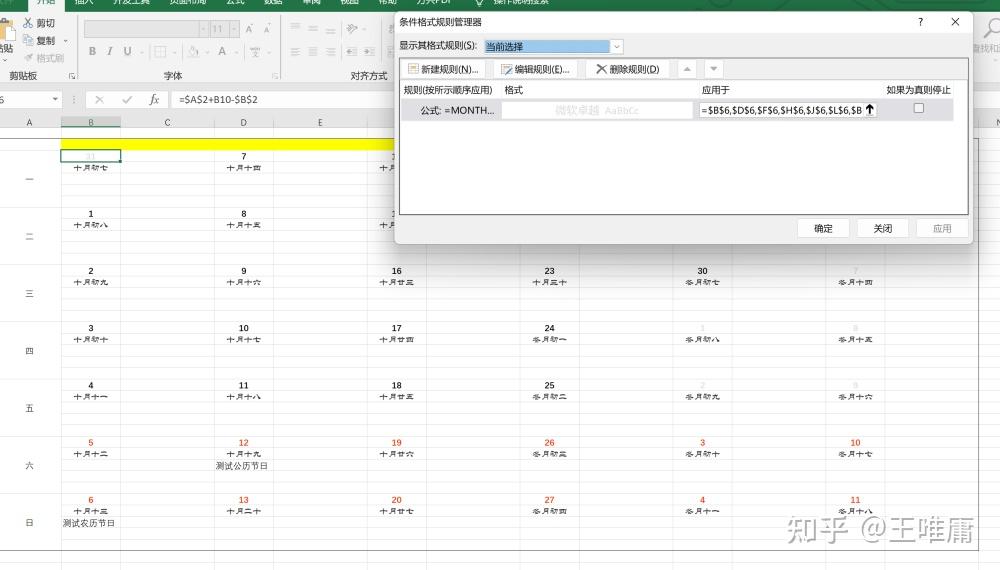Screen dimensions: 1000x570
Task: Select column C header
Action: (x=167, y=122)
